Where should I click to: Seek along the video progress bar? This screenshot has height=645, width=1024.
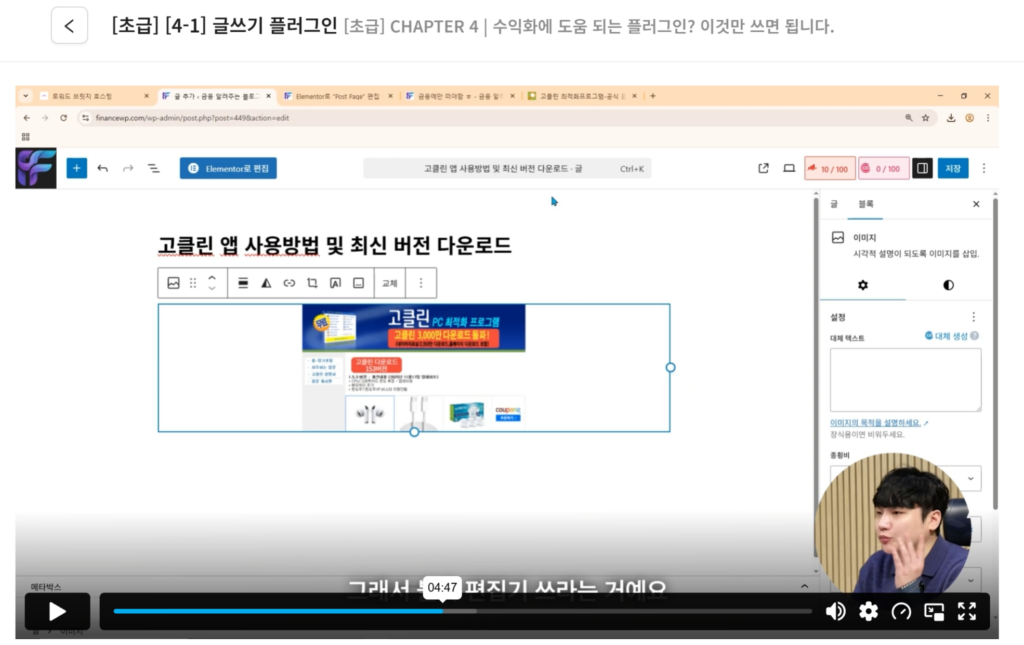[x=462, y=611]
